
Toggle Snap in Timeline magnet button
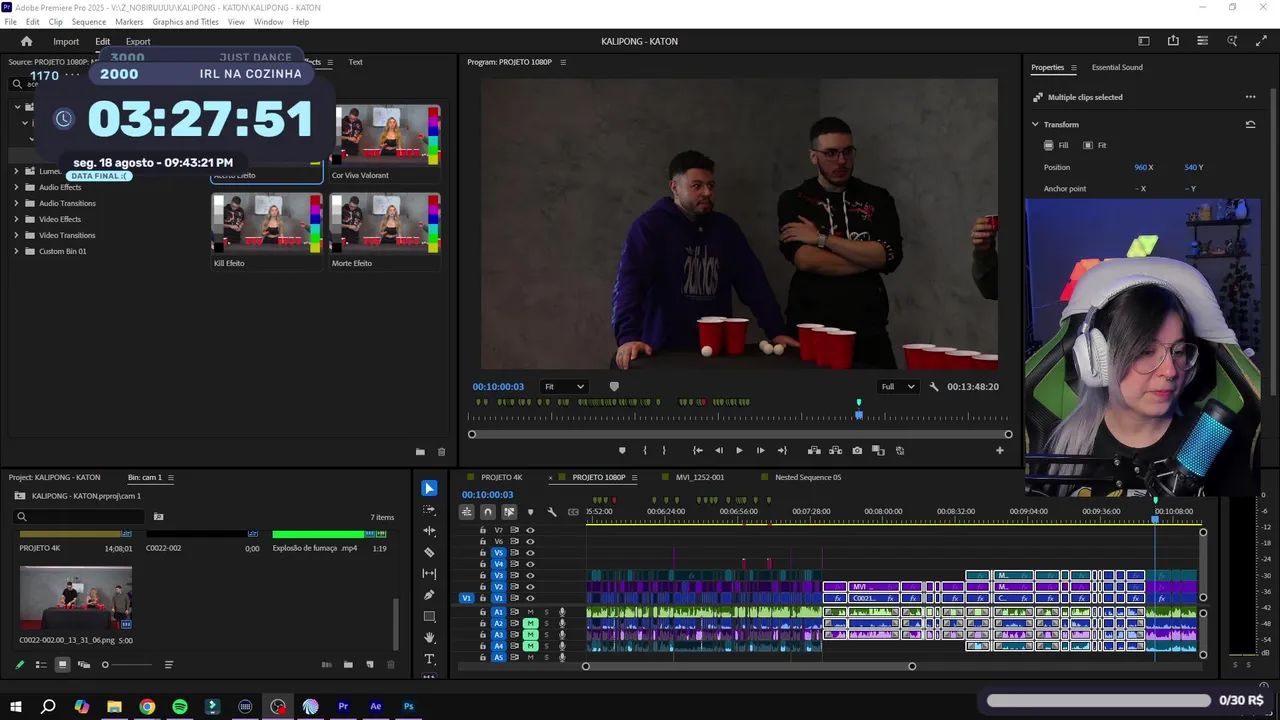(488, 512)
